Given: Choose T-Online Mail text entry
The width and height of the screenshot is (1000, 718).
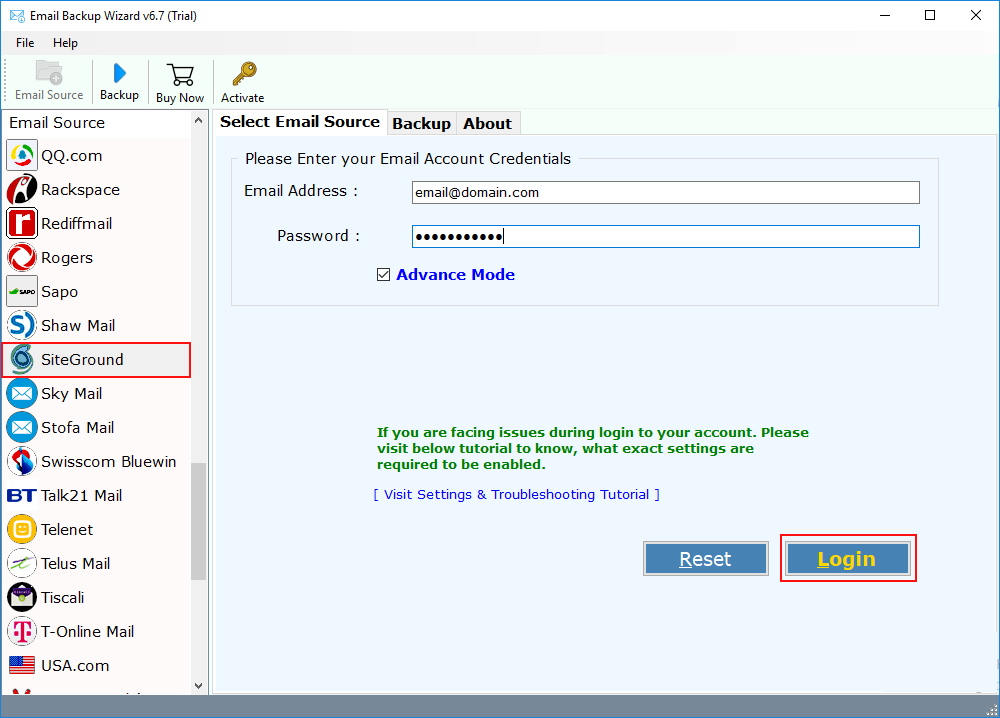Looking at the screenshot, I should (87, 632).
